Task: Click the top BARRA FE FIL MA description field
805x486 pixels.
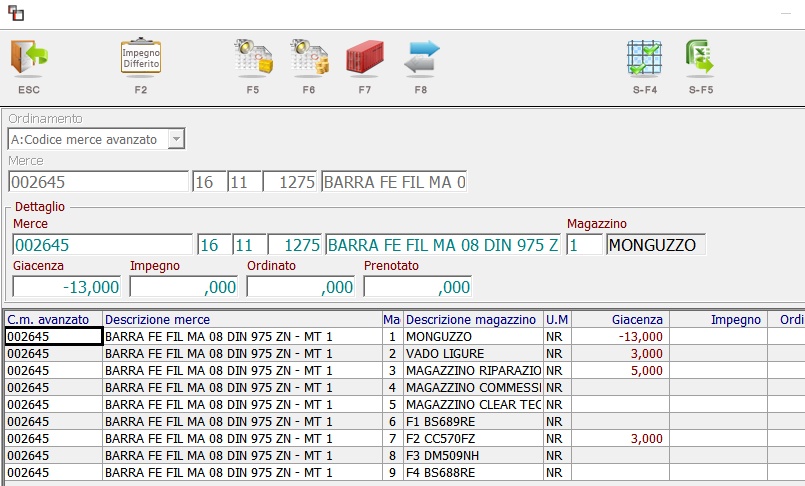Action: 394,182
